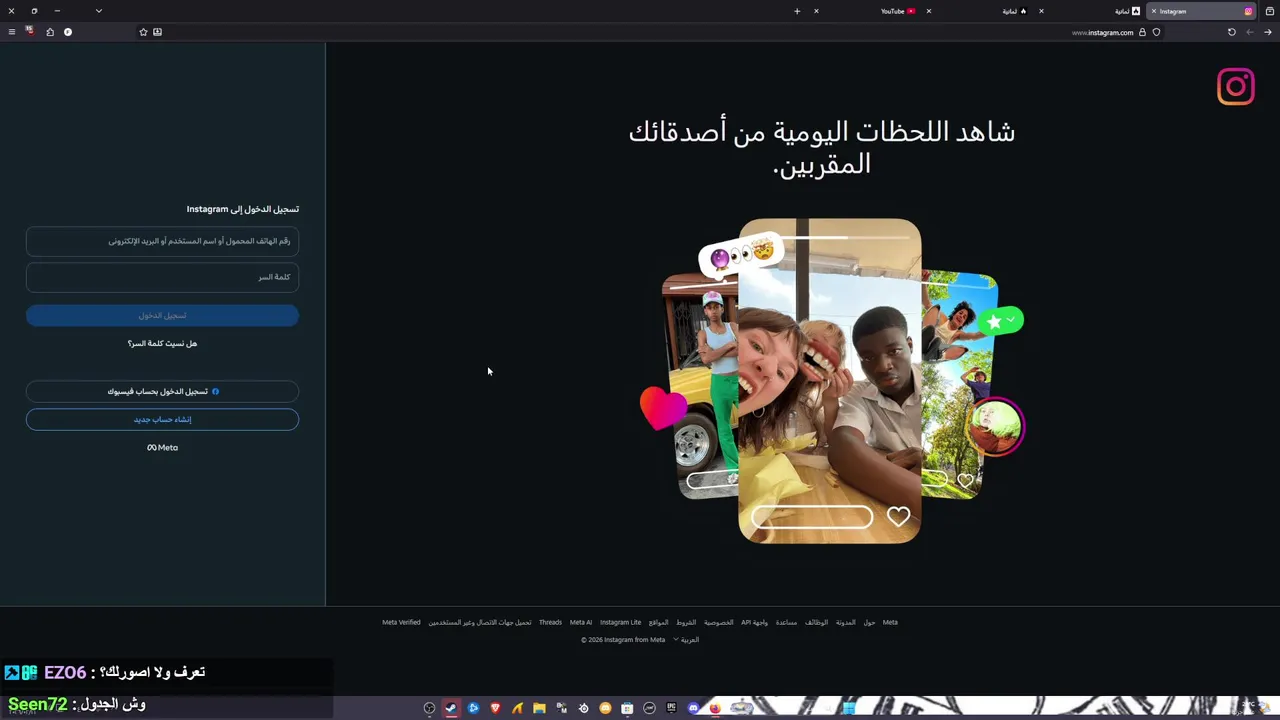This screenshot has height=720, width=1280.
Task: Open the Meta Verified footer link
Action: tap(401, 622)
